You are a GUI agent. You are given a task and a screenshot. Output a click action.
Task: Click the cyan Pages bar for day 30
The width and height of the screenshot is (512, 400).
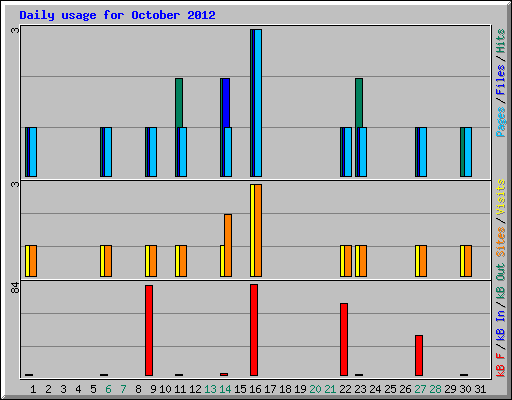(468, 152)
